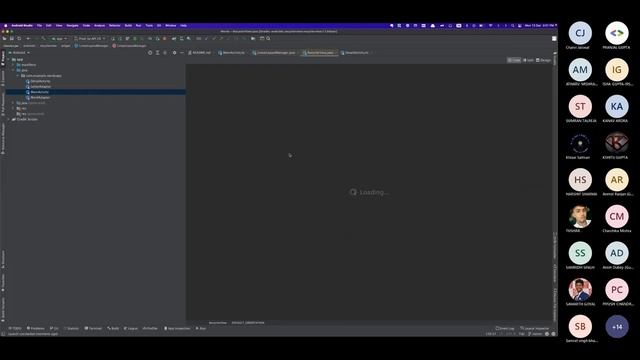Click the KA participant avatar
This screenshot has width=640, height=360.
click(617, 107)
